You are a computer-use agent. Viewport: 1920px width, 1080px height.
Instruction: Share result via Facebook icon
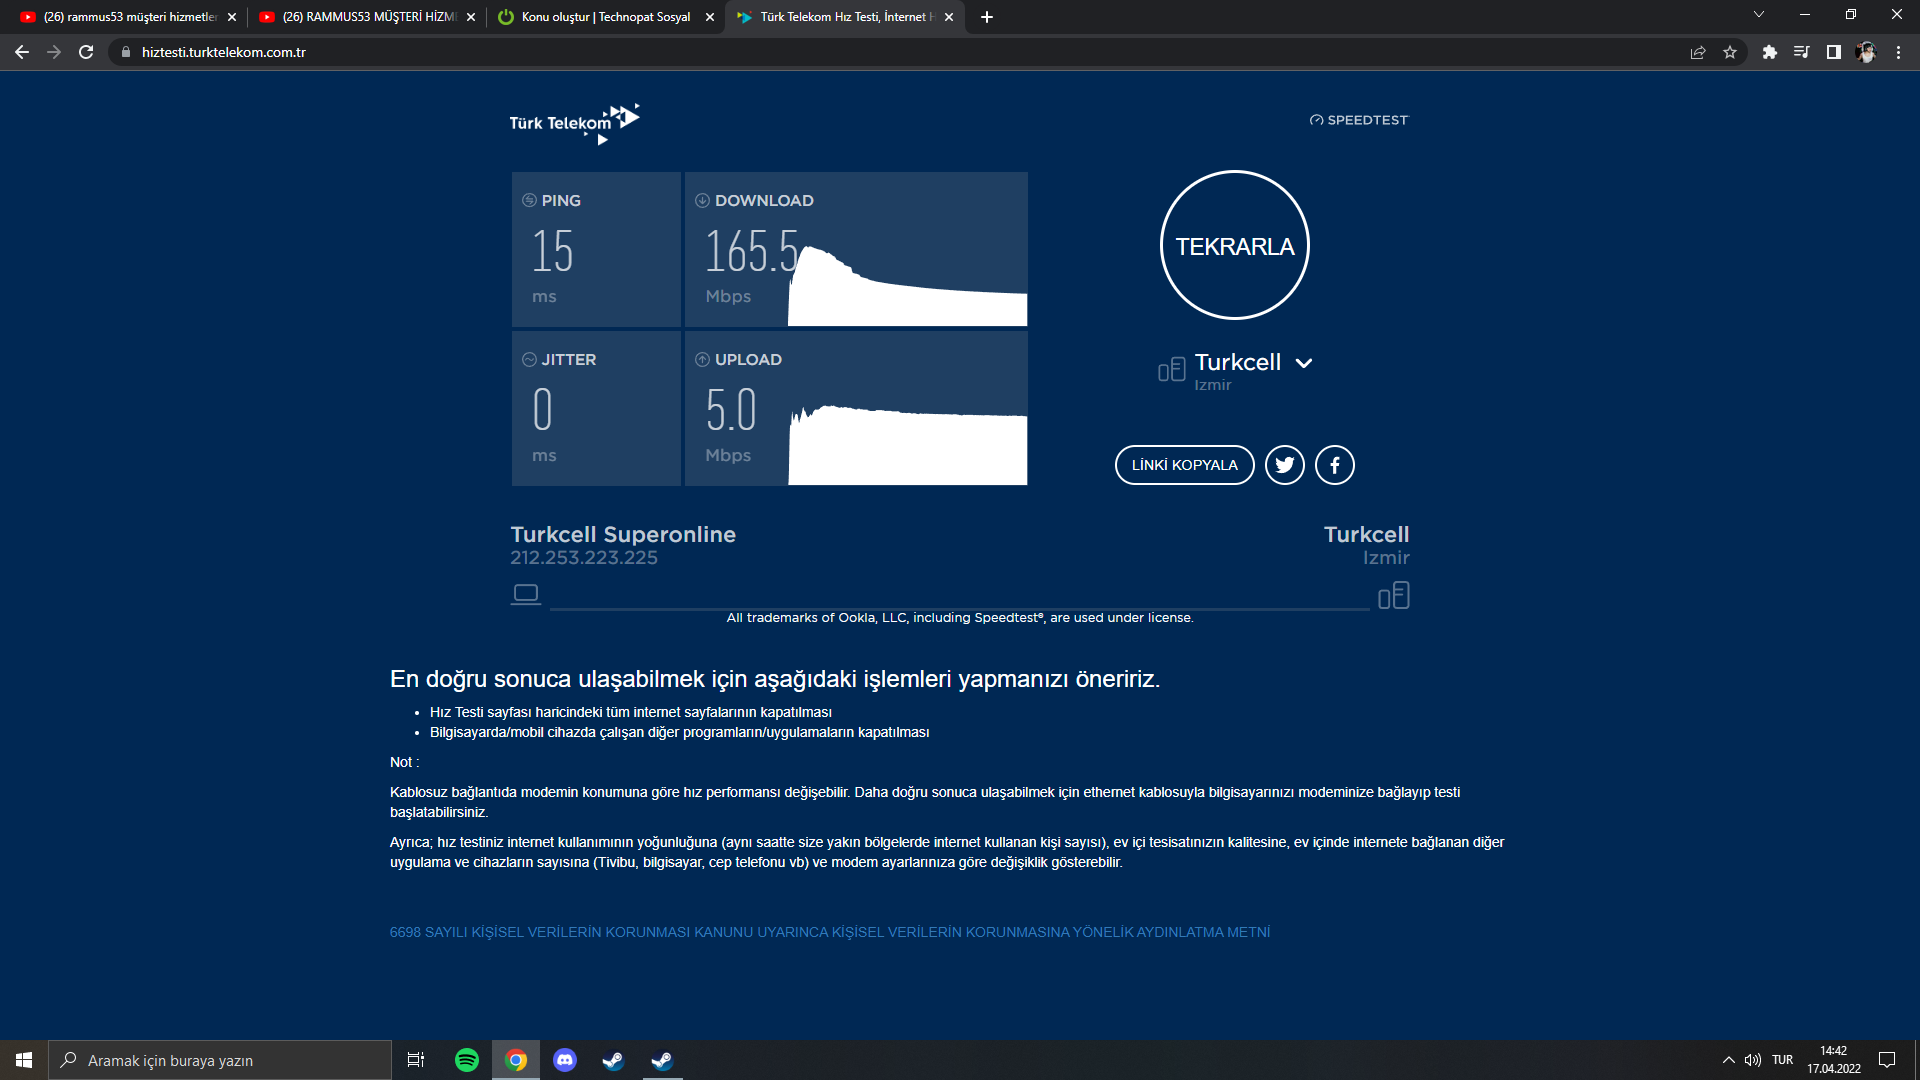tap(1334, 465)
